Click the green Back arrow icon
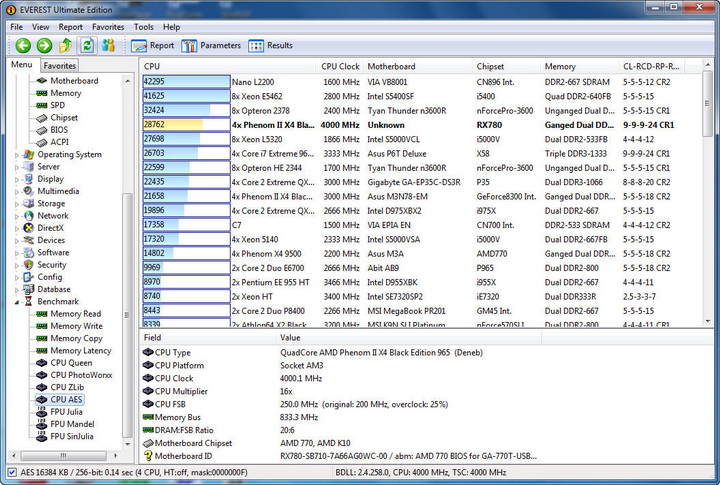The image size is (720, 485). (x=23, y=45)
